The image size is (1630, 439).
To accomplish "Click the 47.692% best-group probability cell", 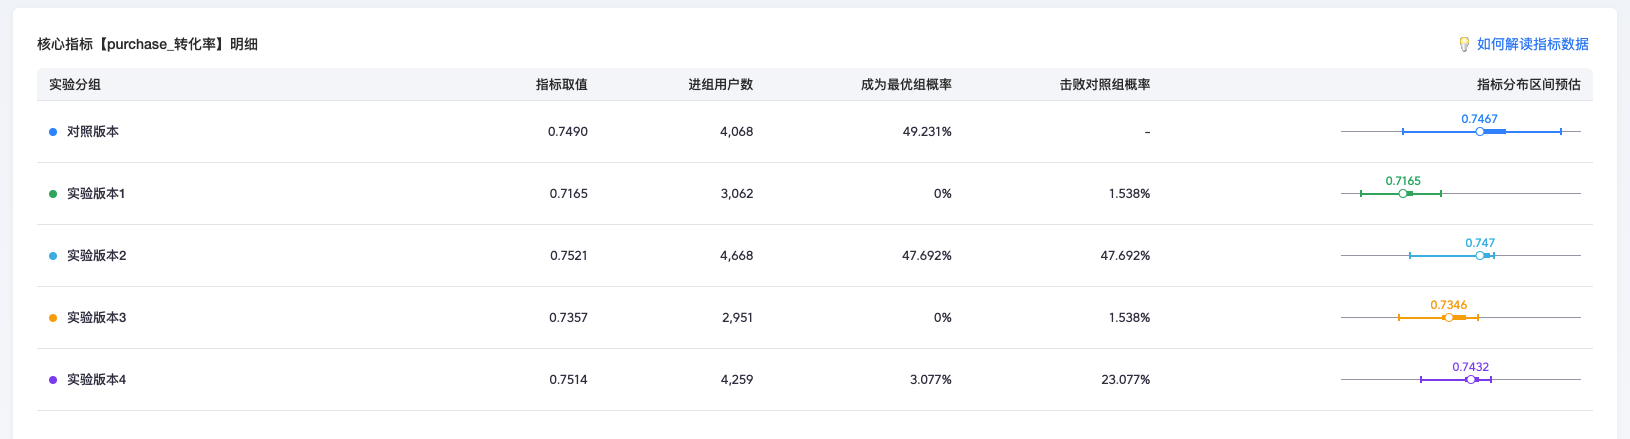I will [926, 256].
